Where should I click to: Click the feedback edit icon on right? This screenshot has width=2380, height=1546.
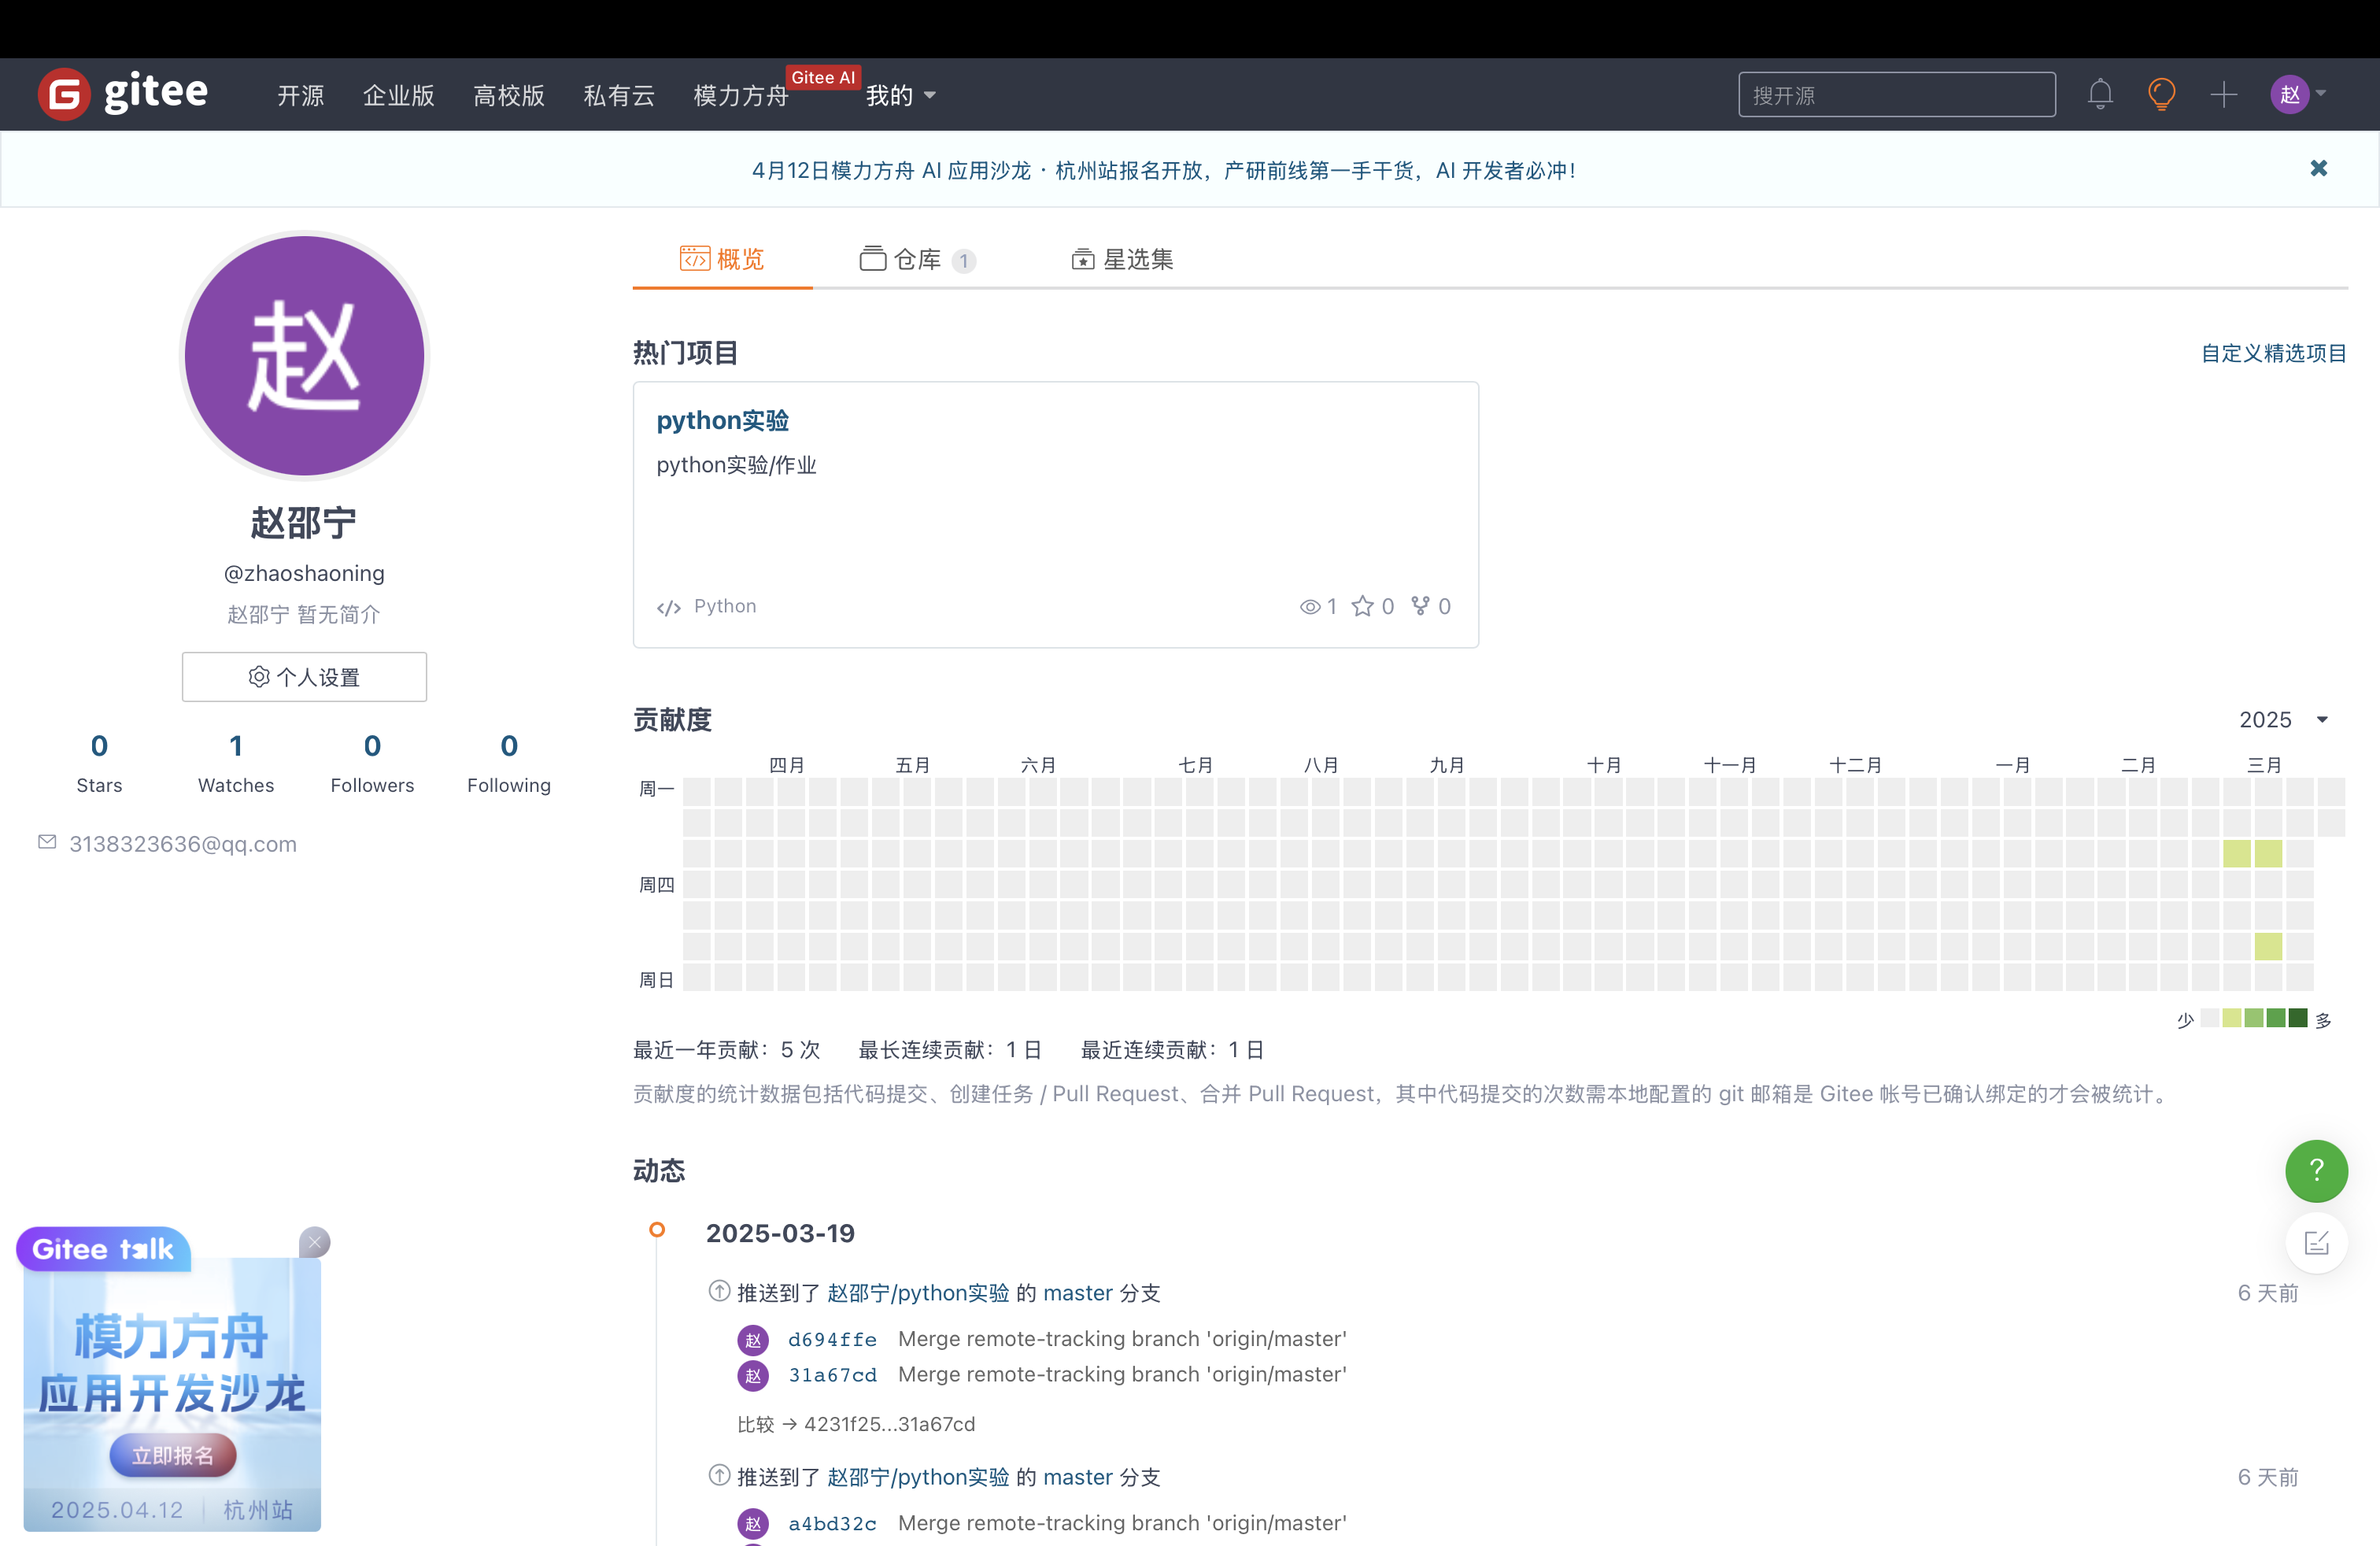[x=2316, y=1242]
